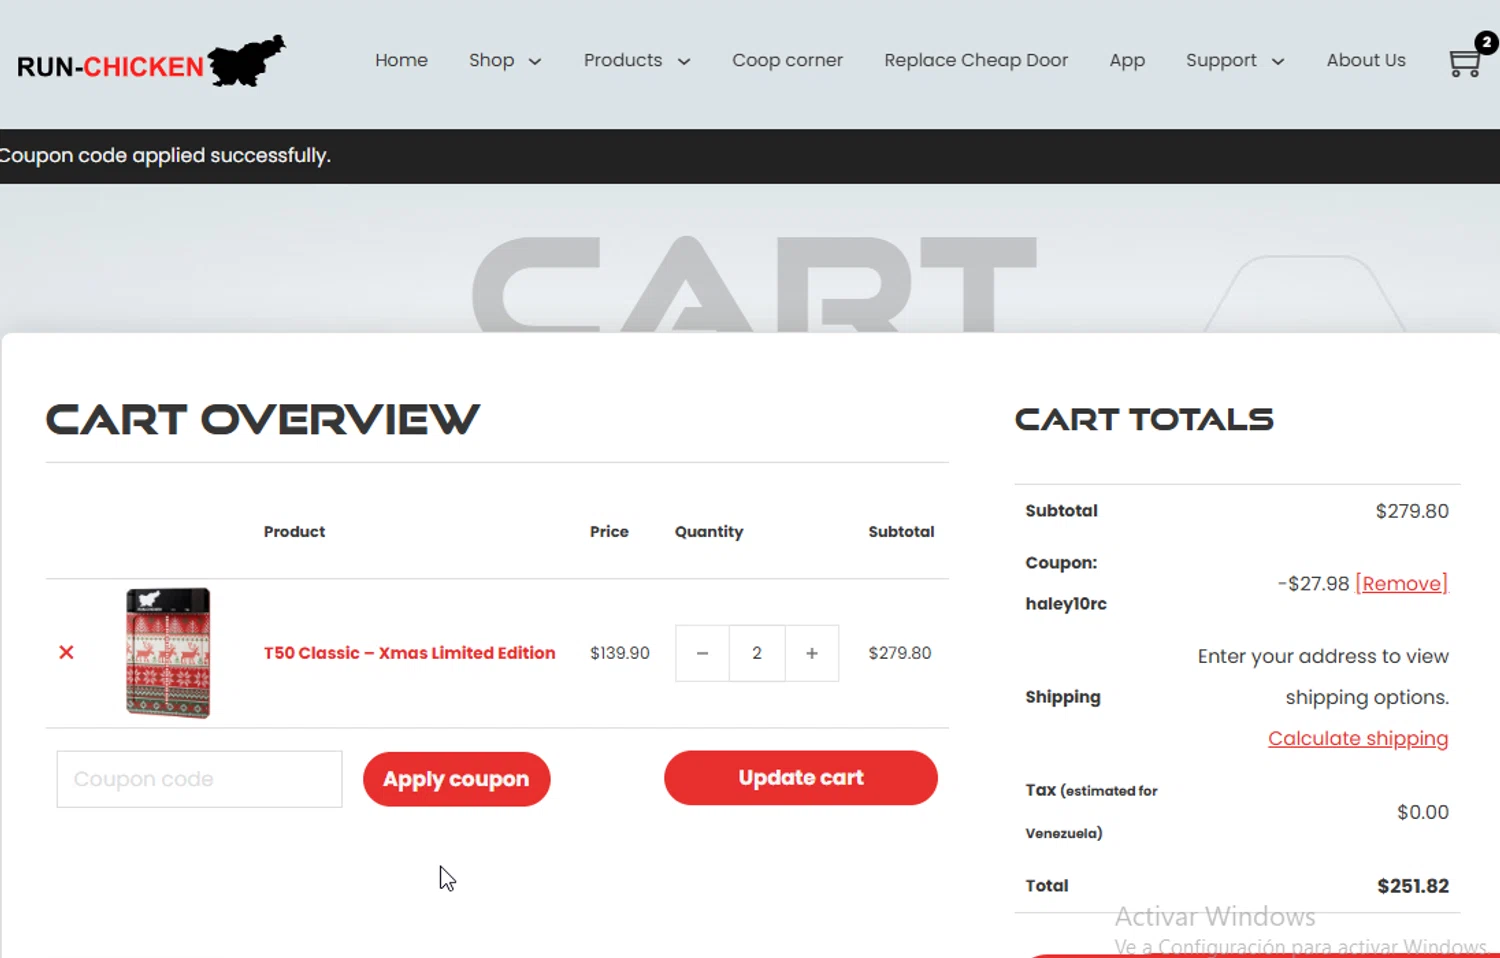The image size is (1500, 958).
Task: Focus the Coupon code input field
Action: [x=199, y=779]
